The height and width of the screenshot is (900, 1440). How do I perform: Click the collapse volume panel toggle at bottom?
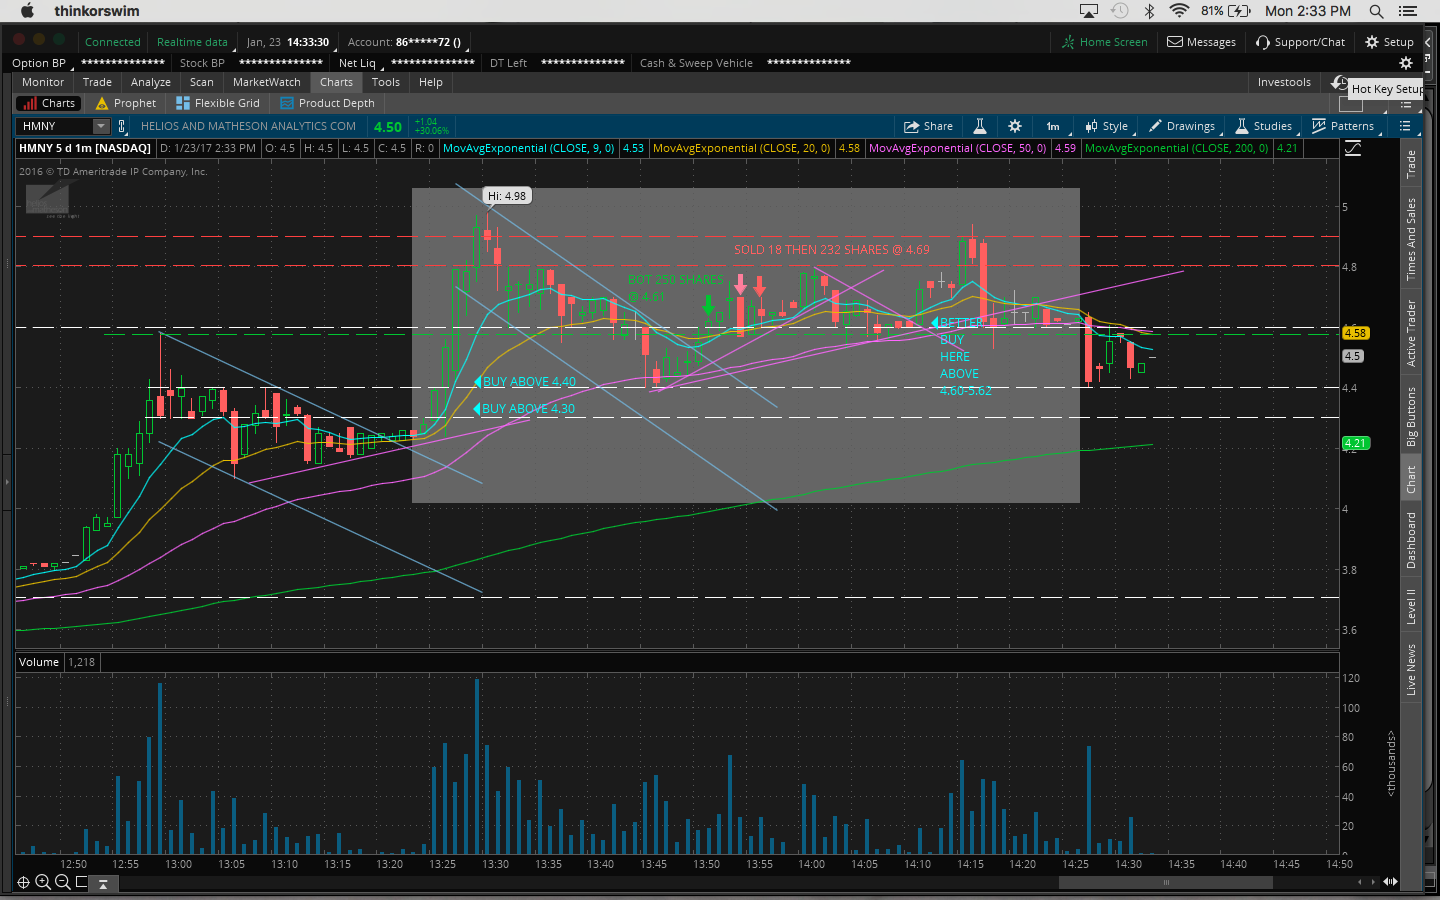103,883
